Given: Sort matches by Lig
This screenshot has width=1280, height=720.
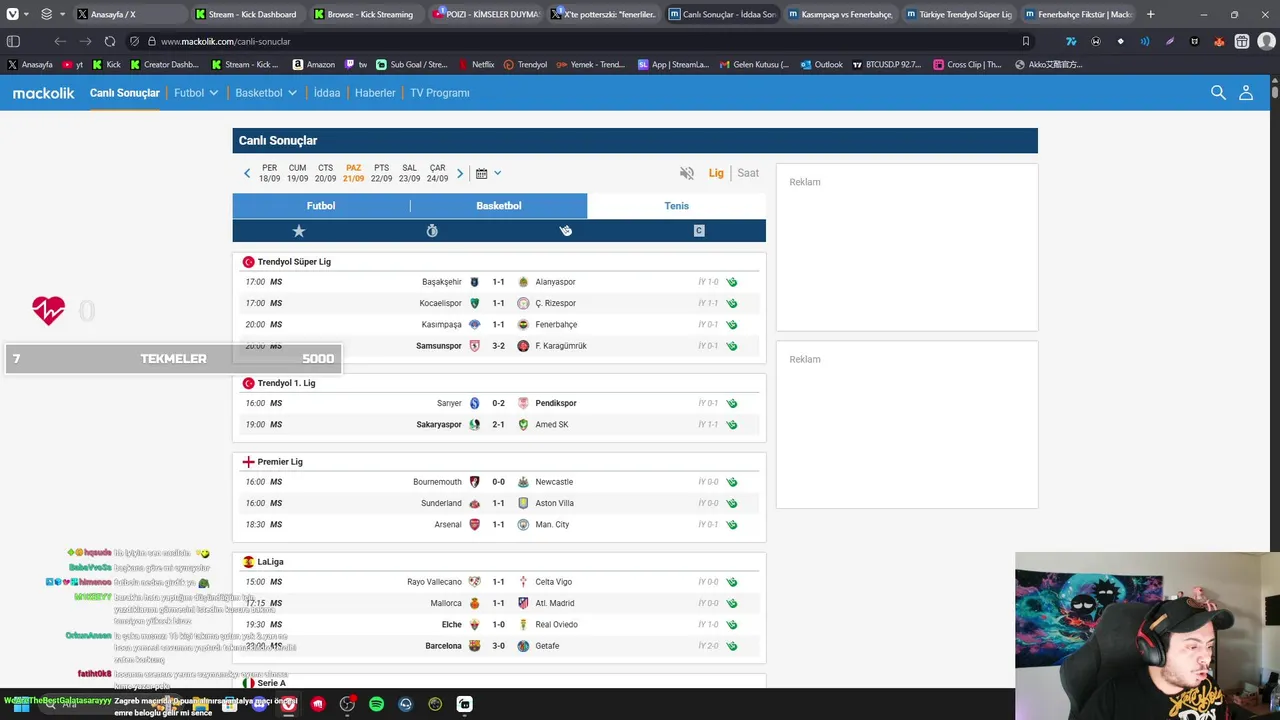Looking at the screenshot, I should click(x=716, y=173).
